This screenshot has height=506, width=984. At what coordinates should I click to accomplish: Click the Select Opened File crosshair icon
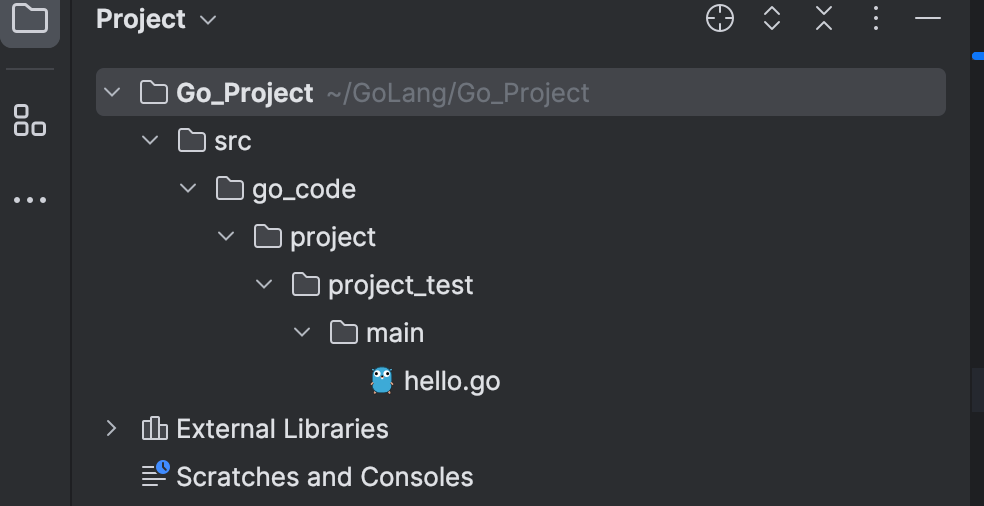[x=720, y=19]
